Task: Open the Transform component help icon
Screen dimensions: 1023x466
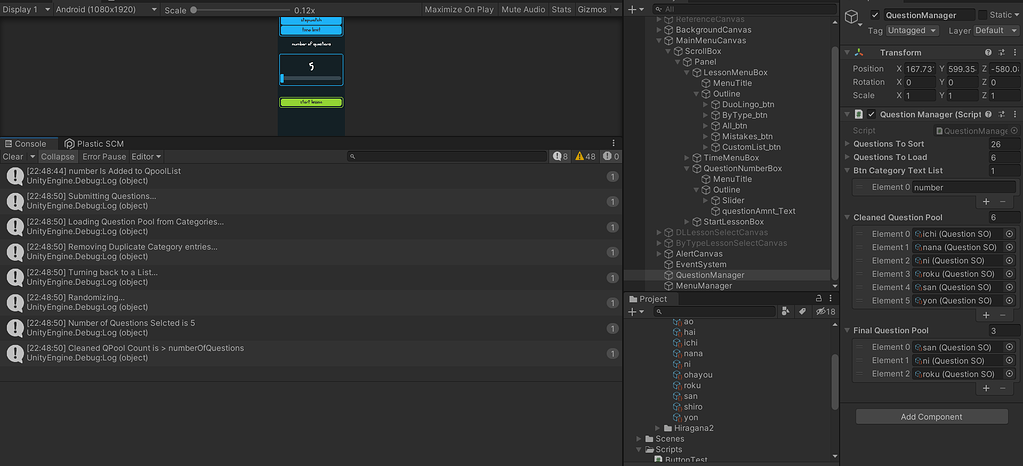Action: (x=988, y=52)
